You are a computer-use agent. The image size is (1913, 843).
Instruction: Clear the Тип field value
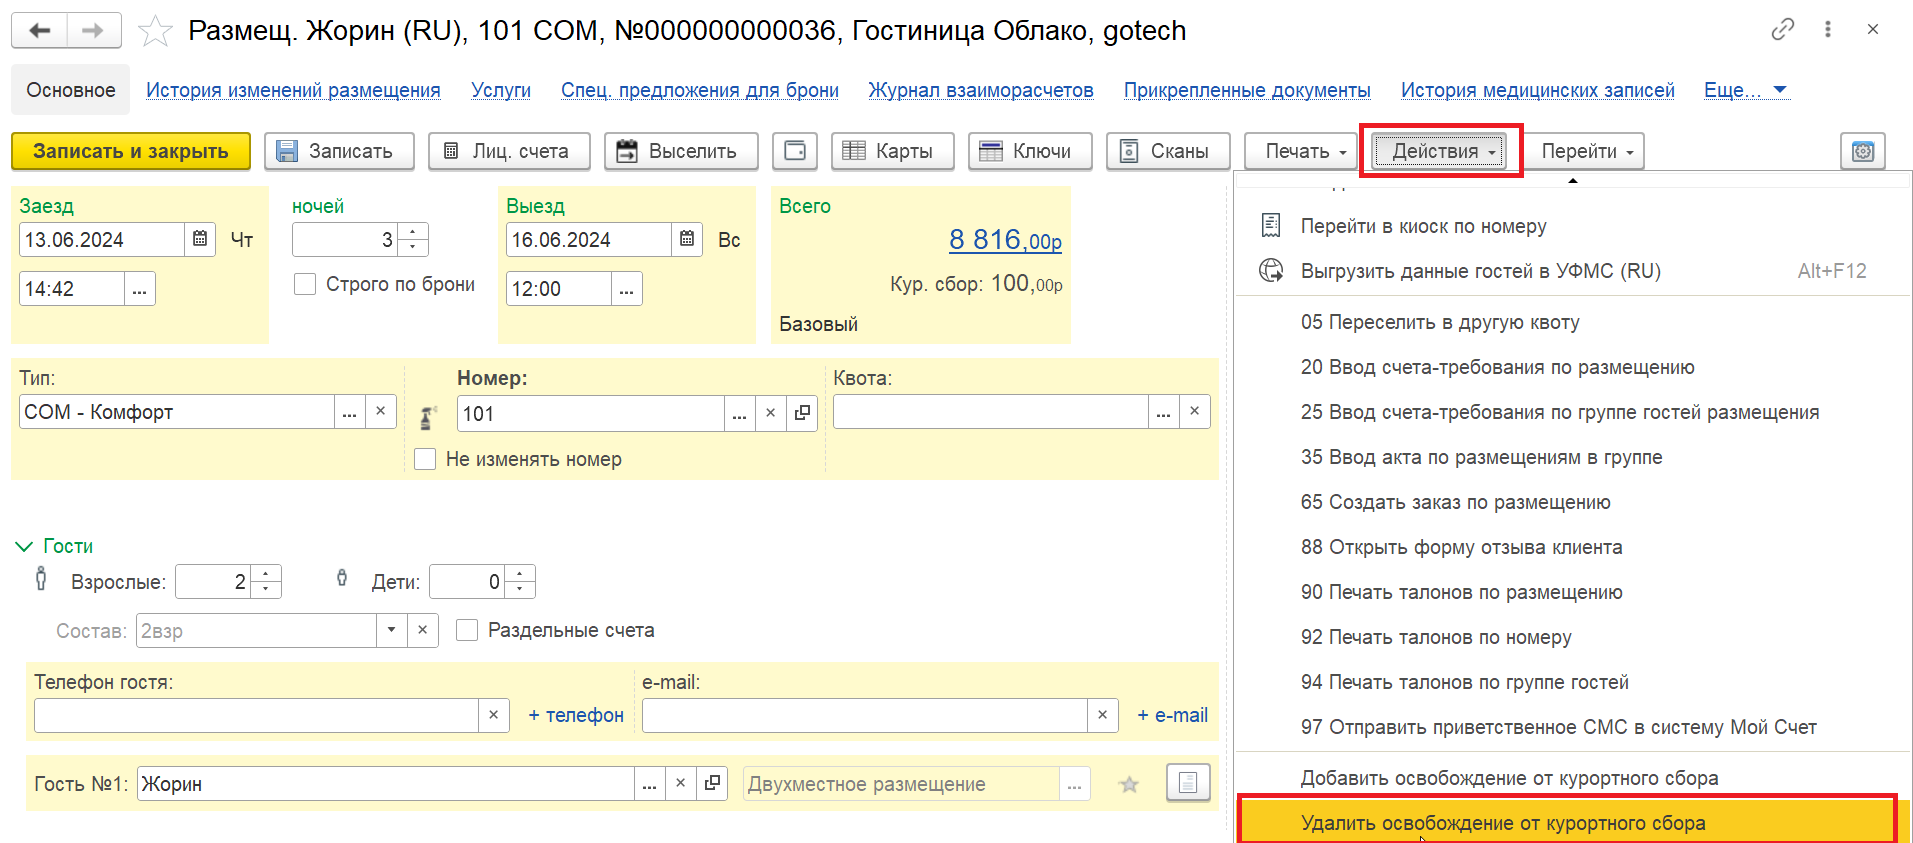380,412
